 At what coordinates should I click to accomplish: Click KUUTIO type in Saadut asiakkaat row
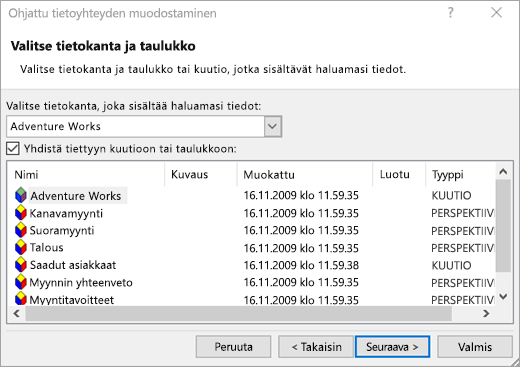(451, 265)
